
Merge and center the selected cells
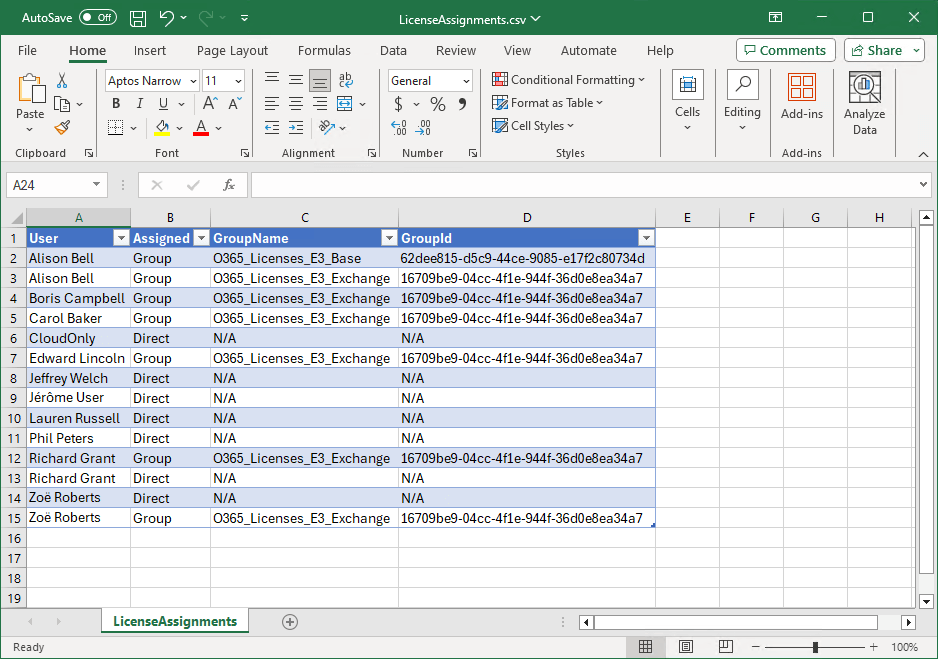click(345, 103)
